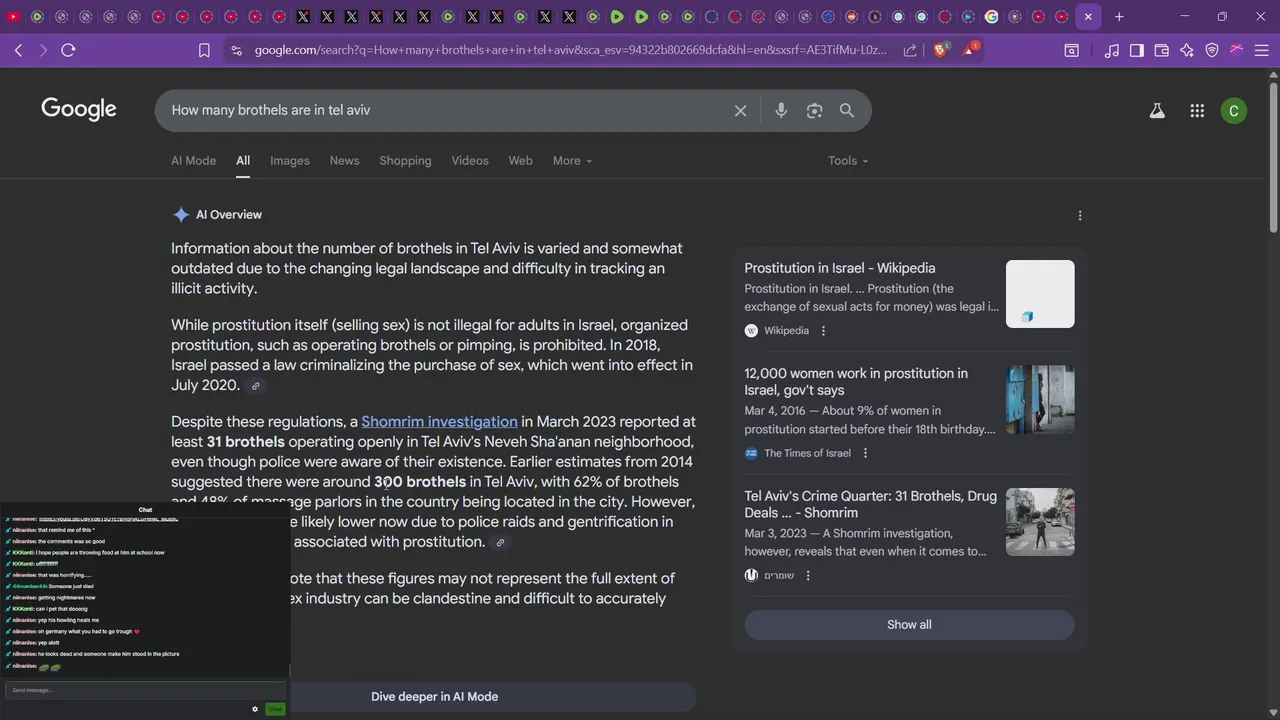Toggle the browser sidebar panel icon

coord(1136,50)
